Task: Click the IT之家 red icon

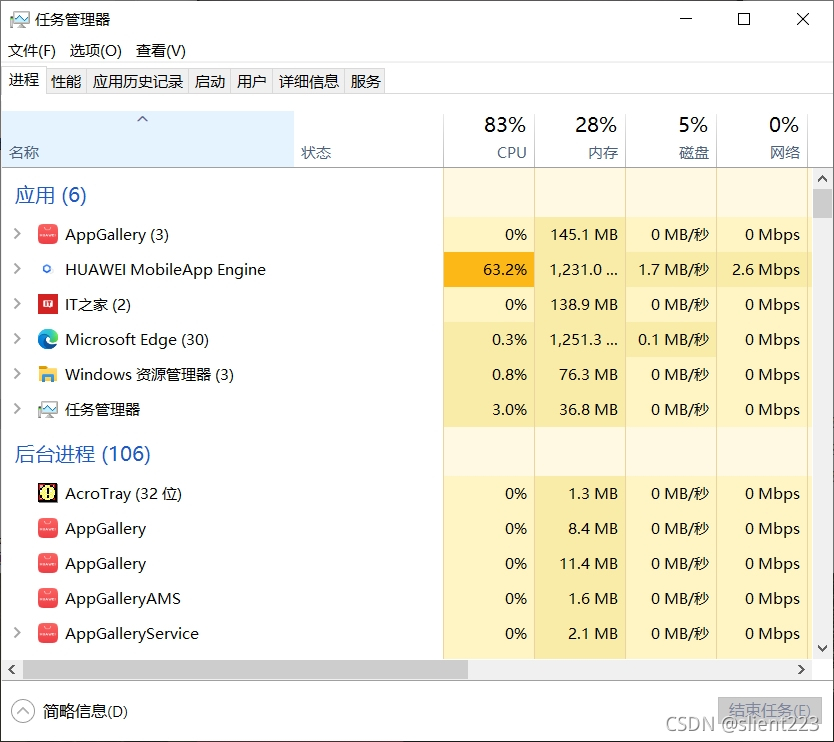Action: pyautogui.click(x=48, y=304)
